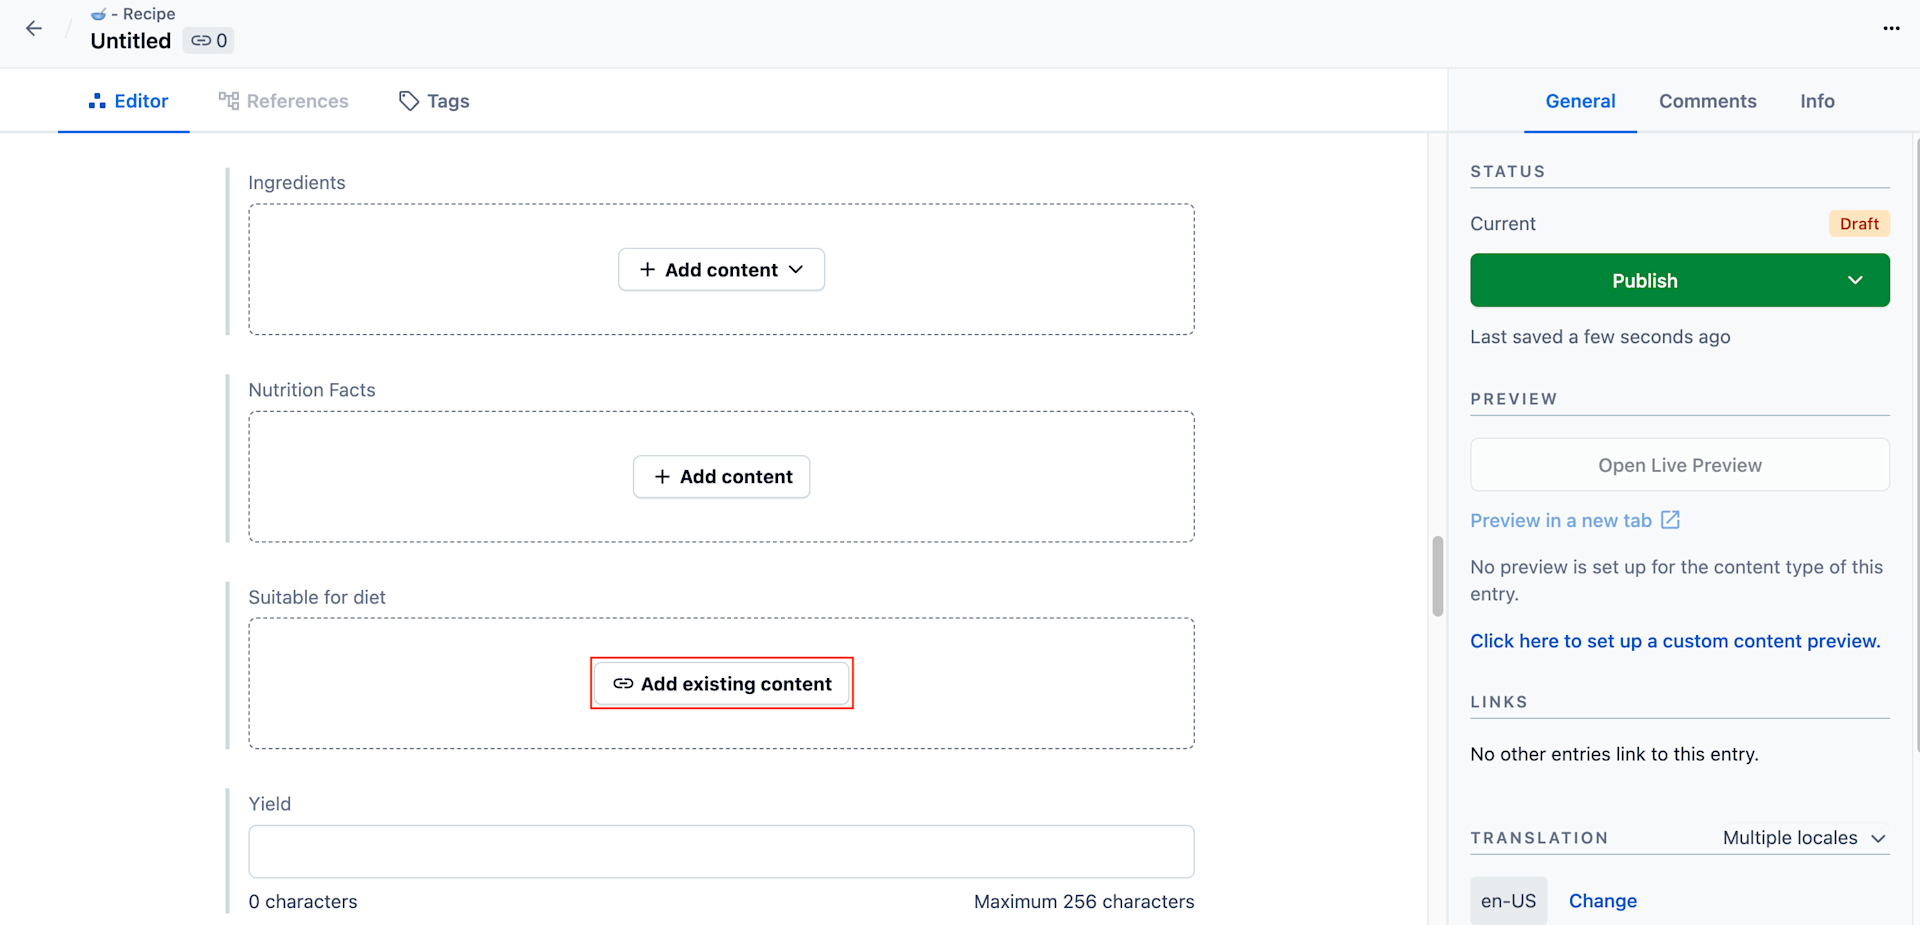Click the en-US locale tag

tap(1508, 901)
